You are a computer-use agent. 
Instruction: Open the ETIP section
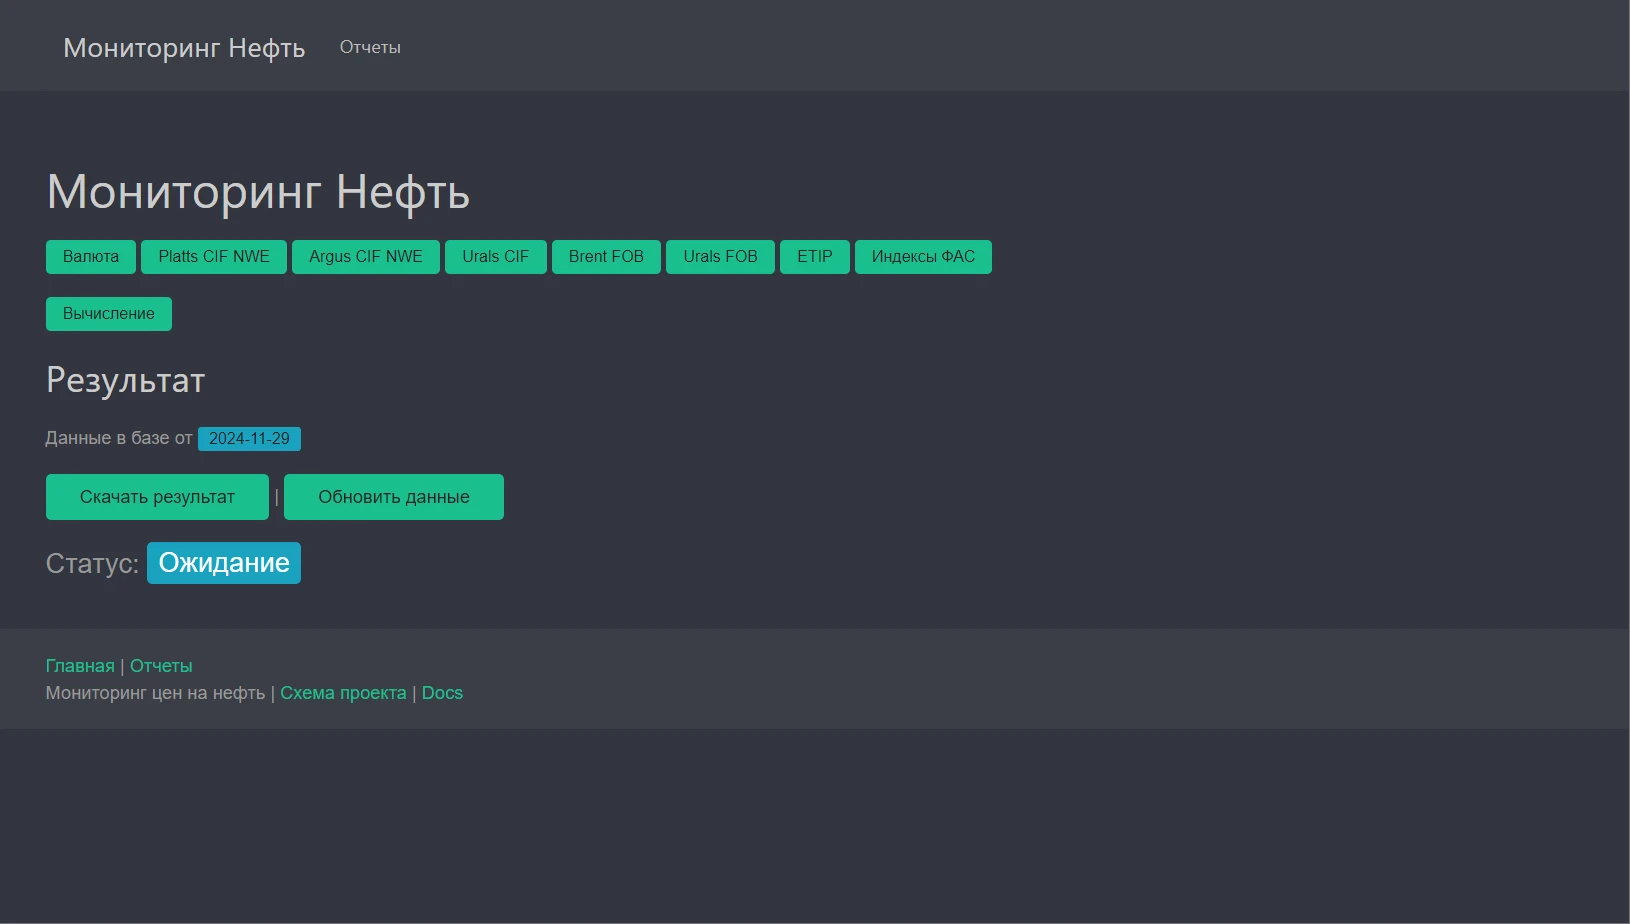(814, 257)
